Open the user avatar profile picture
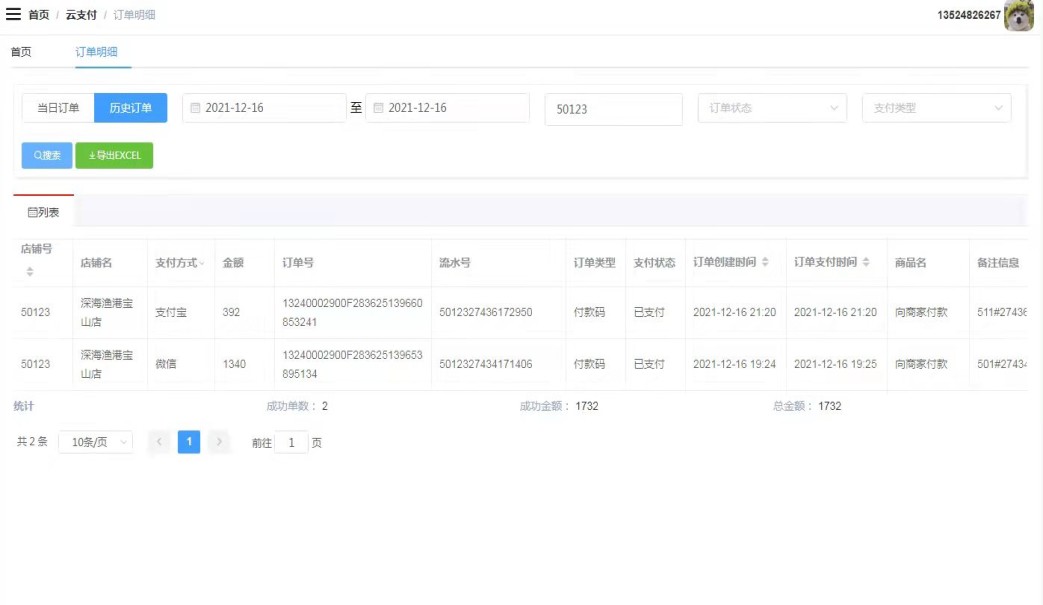Image resolution: width=1043 pixels, height=605 pixels. pos(1019,16)
